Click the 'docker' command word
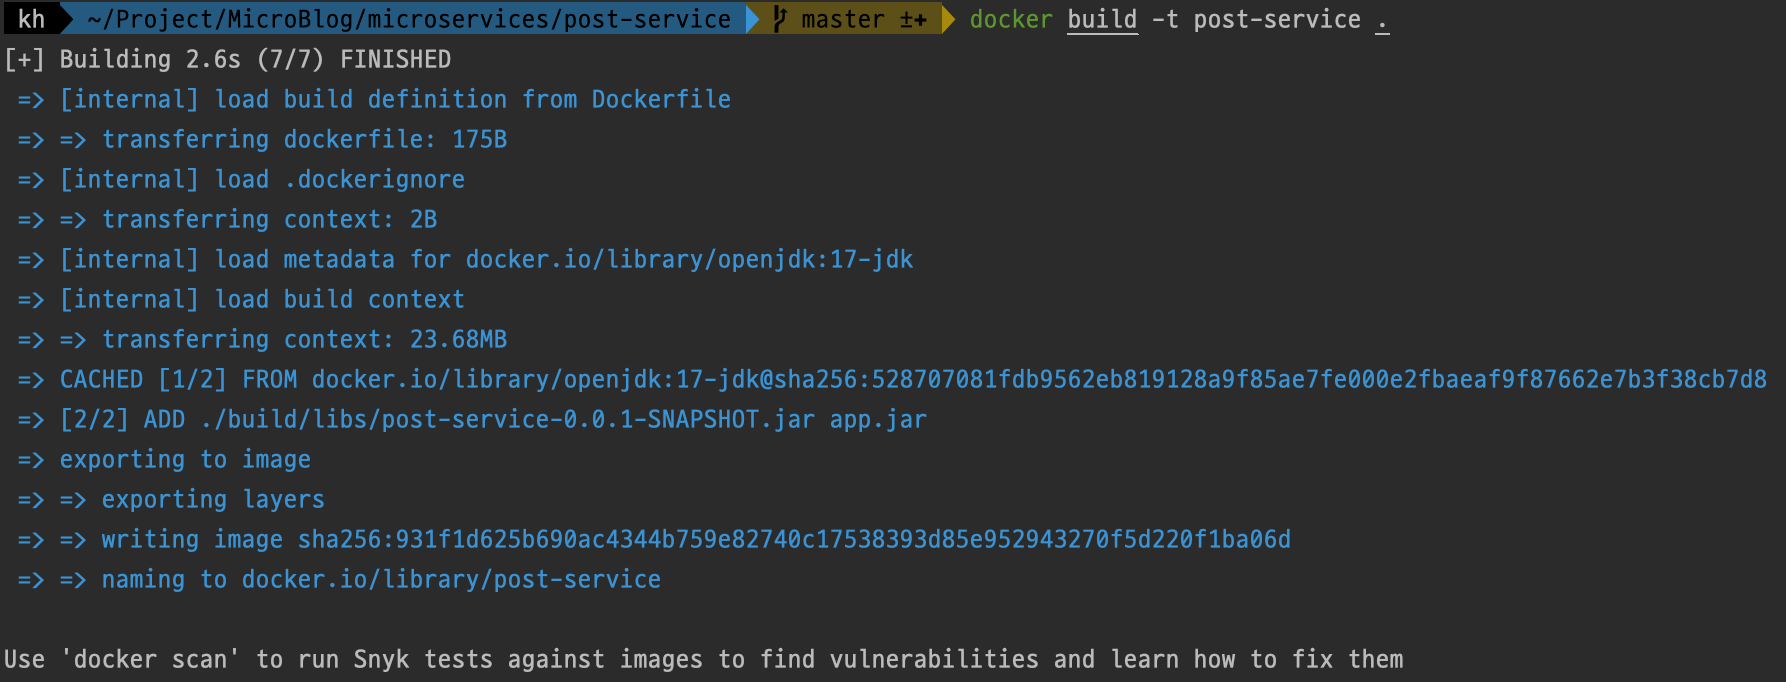 click(x=1010, y=19)
